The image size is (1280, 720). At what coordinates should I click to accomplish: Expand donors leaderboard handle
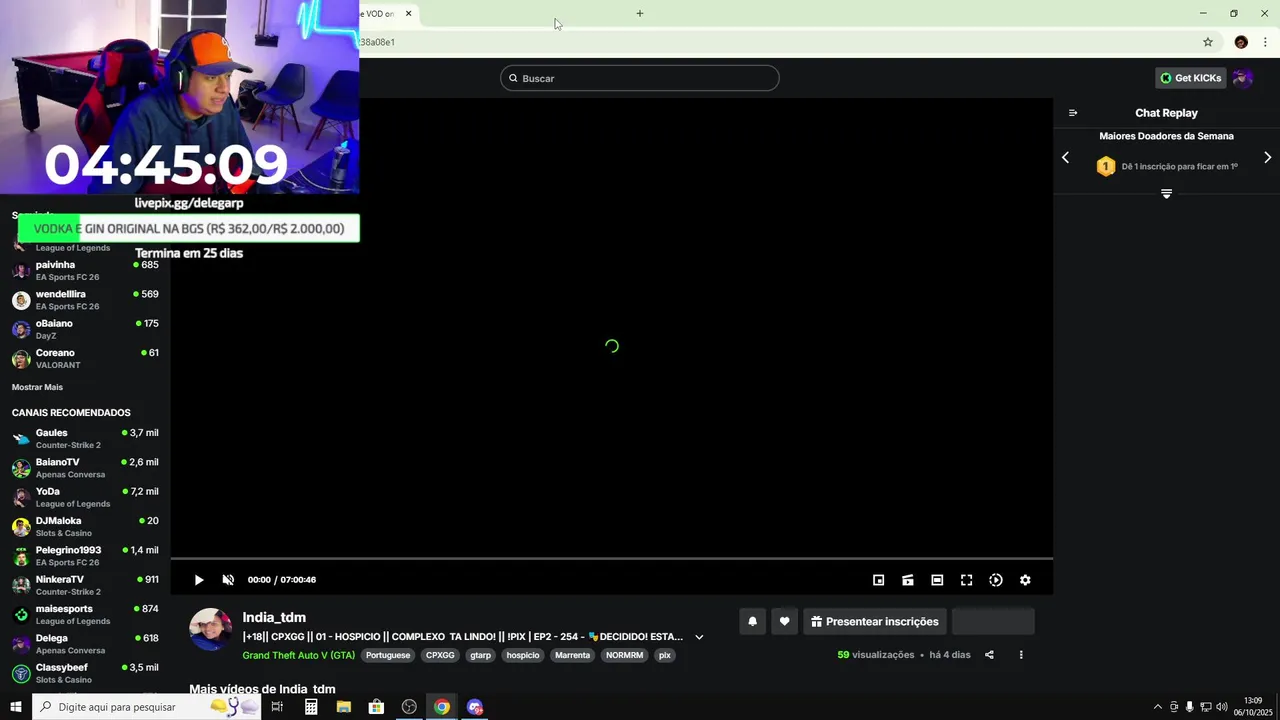click(1166, 193)
